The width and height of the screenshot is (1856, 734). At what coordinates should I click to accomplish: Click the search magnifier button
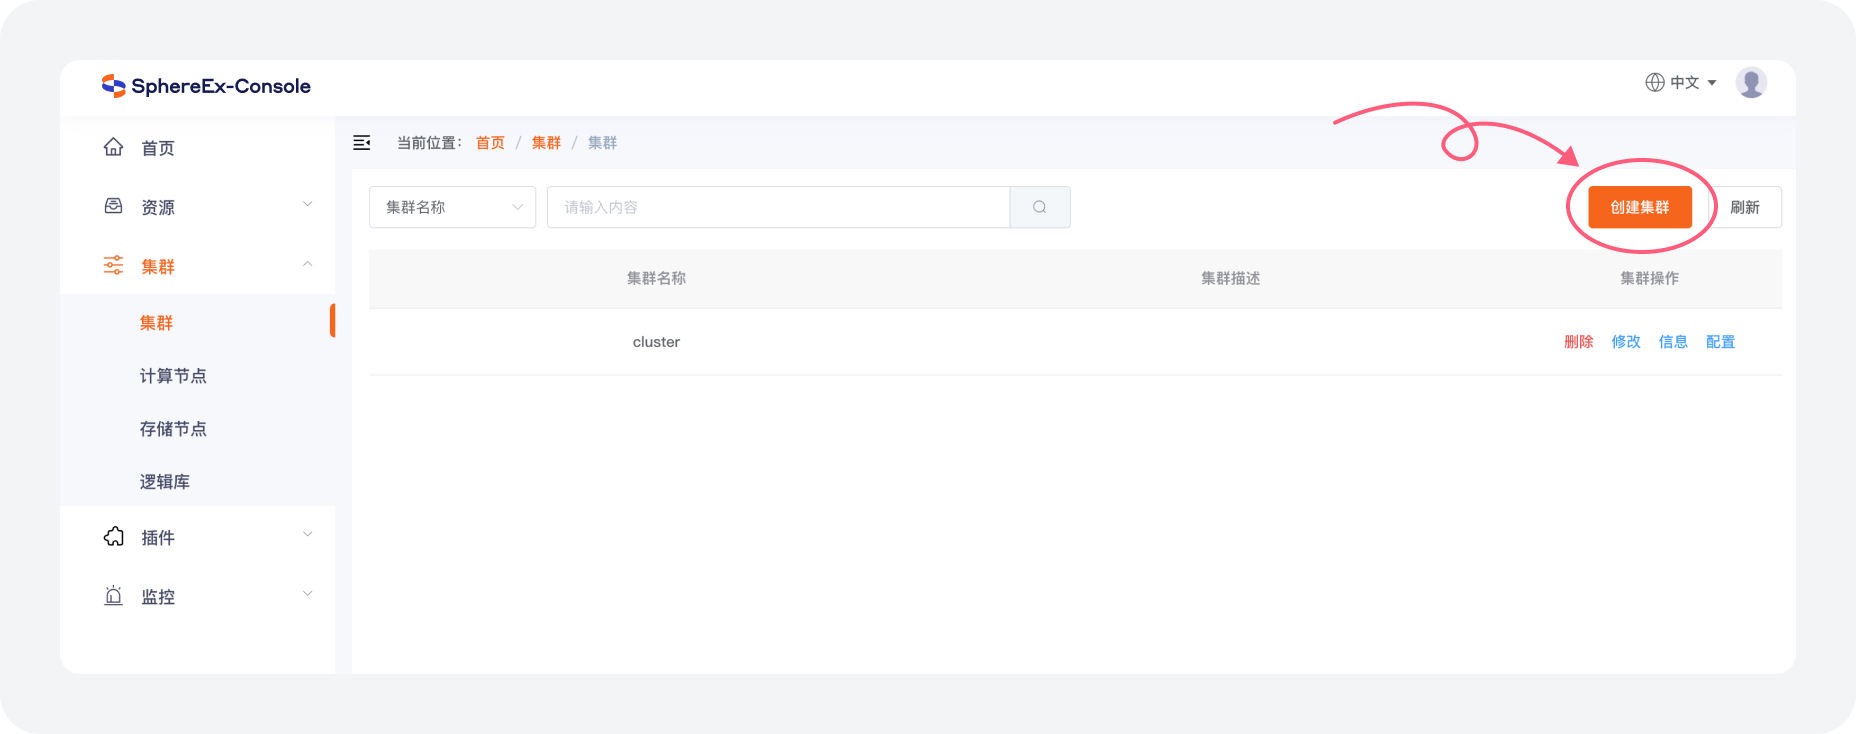click(1040, 207)
